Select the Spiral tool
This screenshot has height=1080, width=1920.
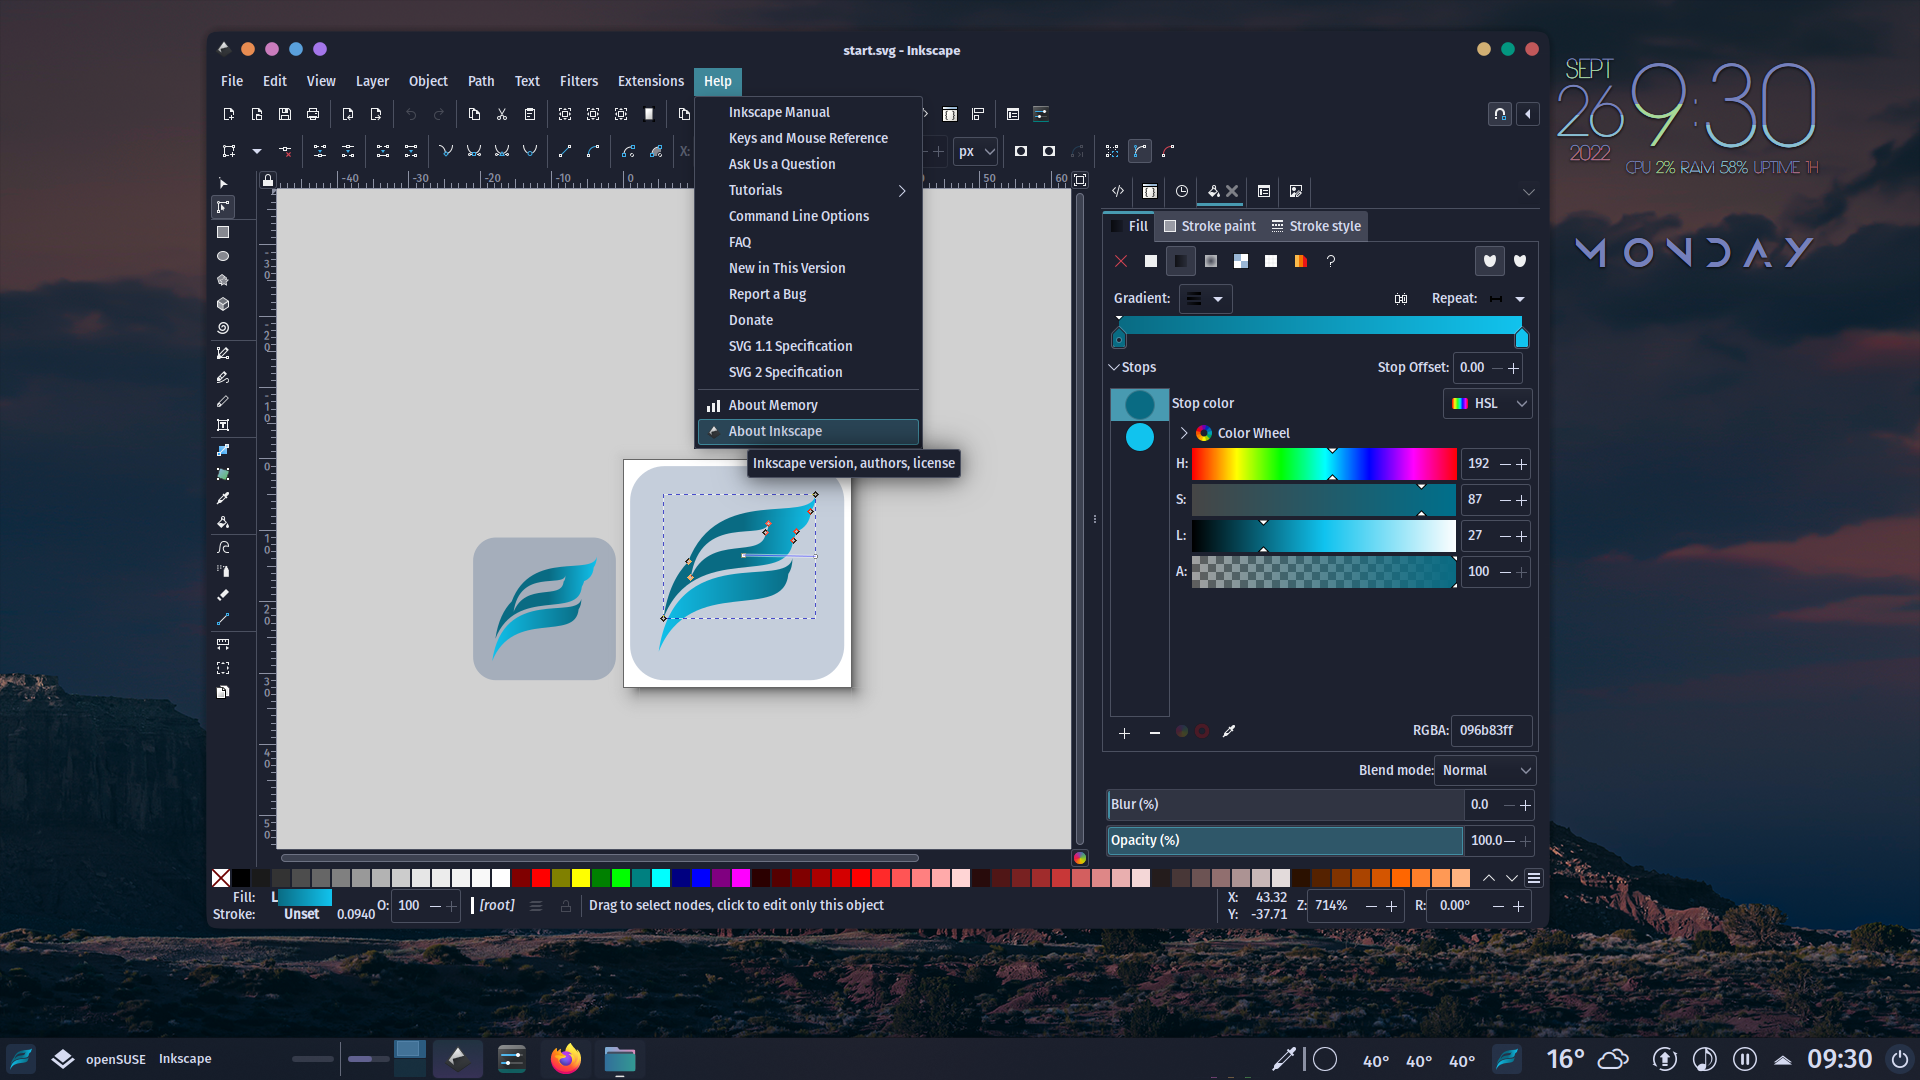point(223,328)
